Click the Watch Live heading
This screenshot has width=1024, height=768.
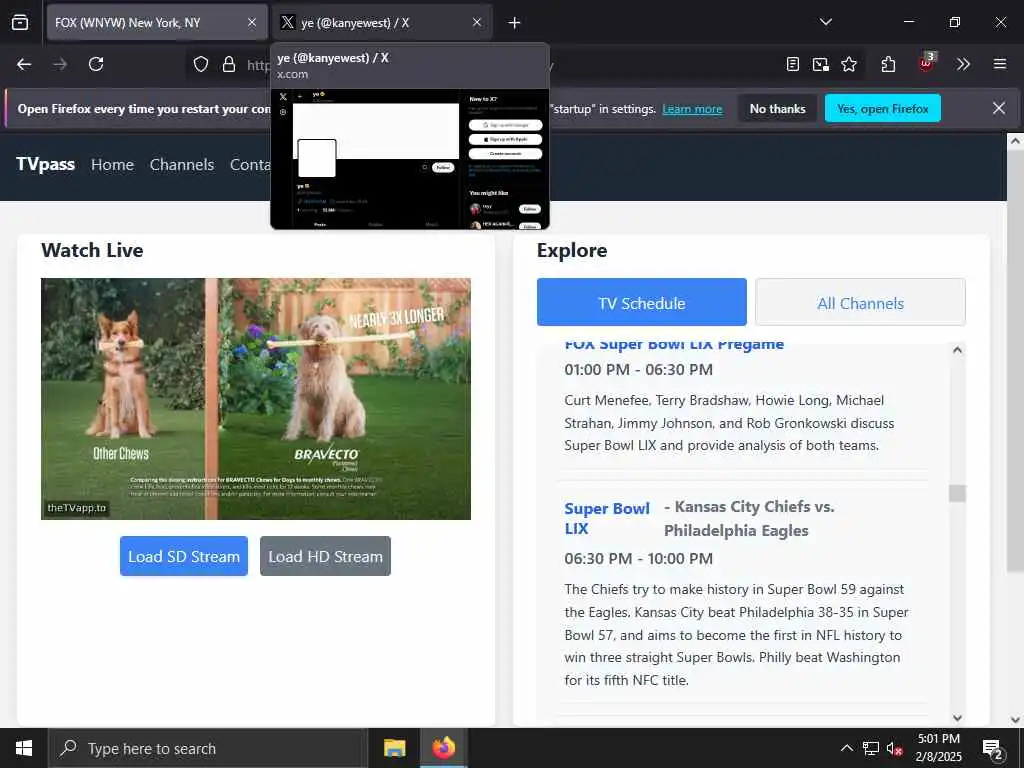(92, 250)
